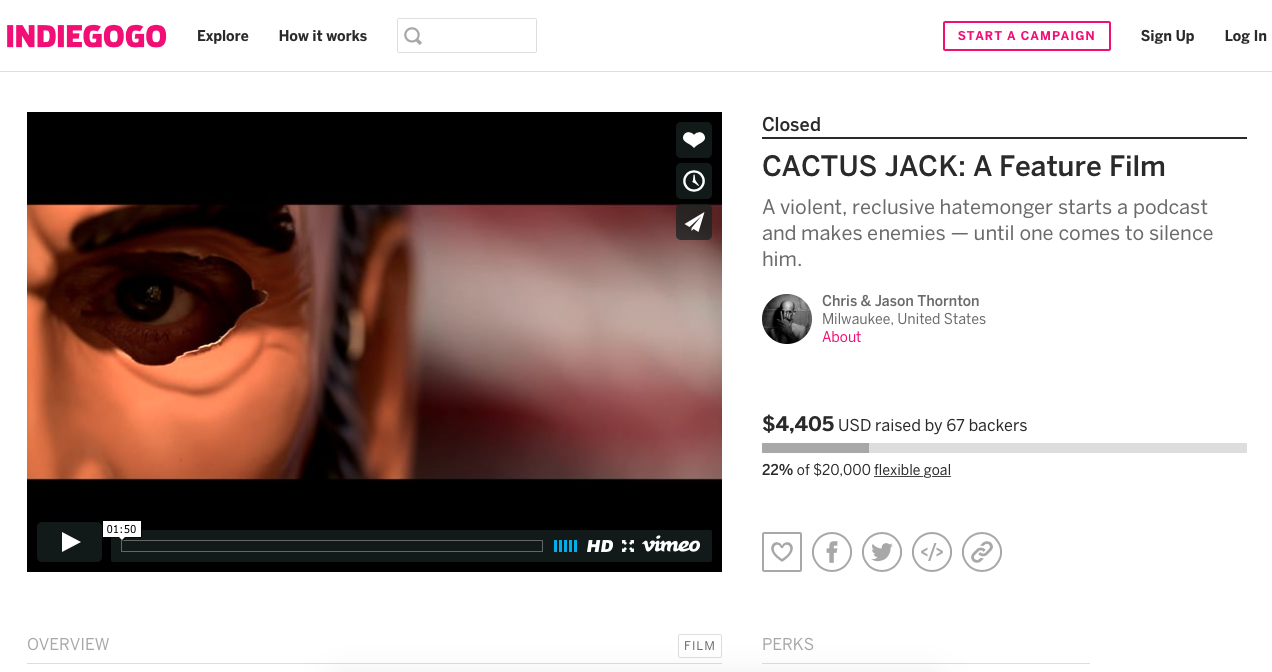
Task: Open the Indiegogo logo homepage link
Action: pyautogui.click(x=86, y=36)
